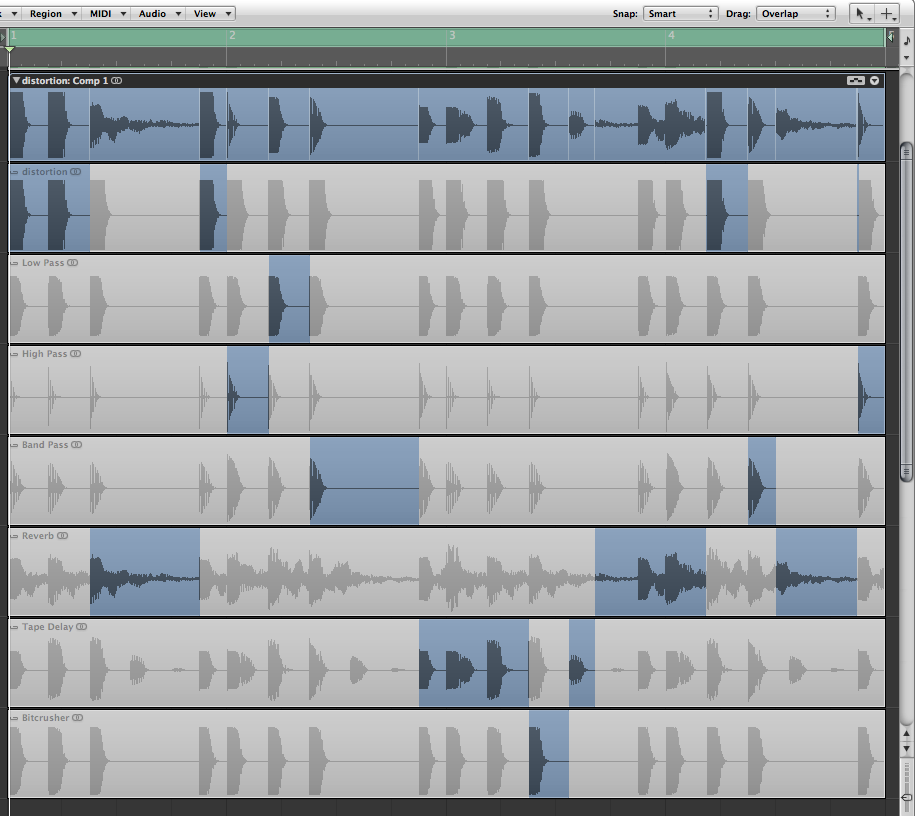Image resolution: width=915 pixels, height=816 pixels.
Task: Open the Snap mode dropdown set to Smart
Action: coord(680,13)
